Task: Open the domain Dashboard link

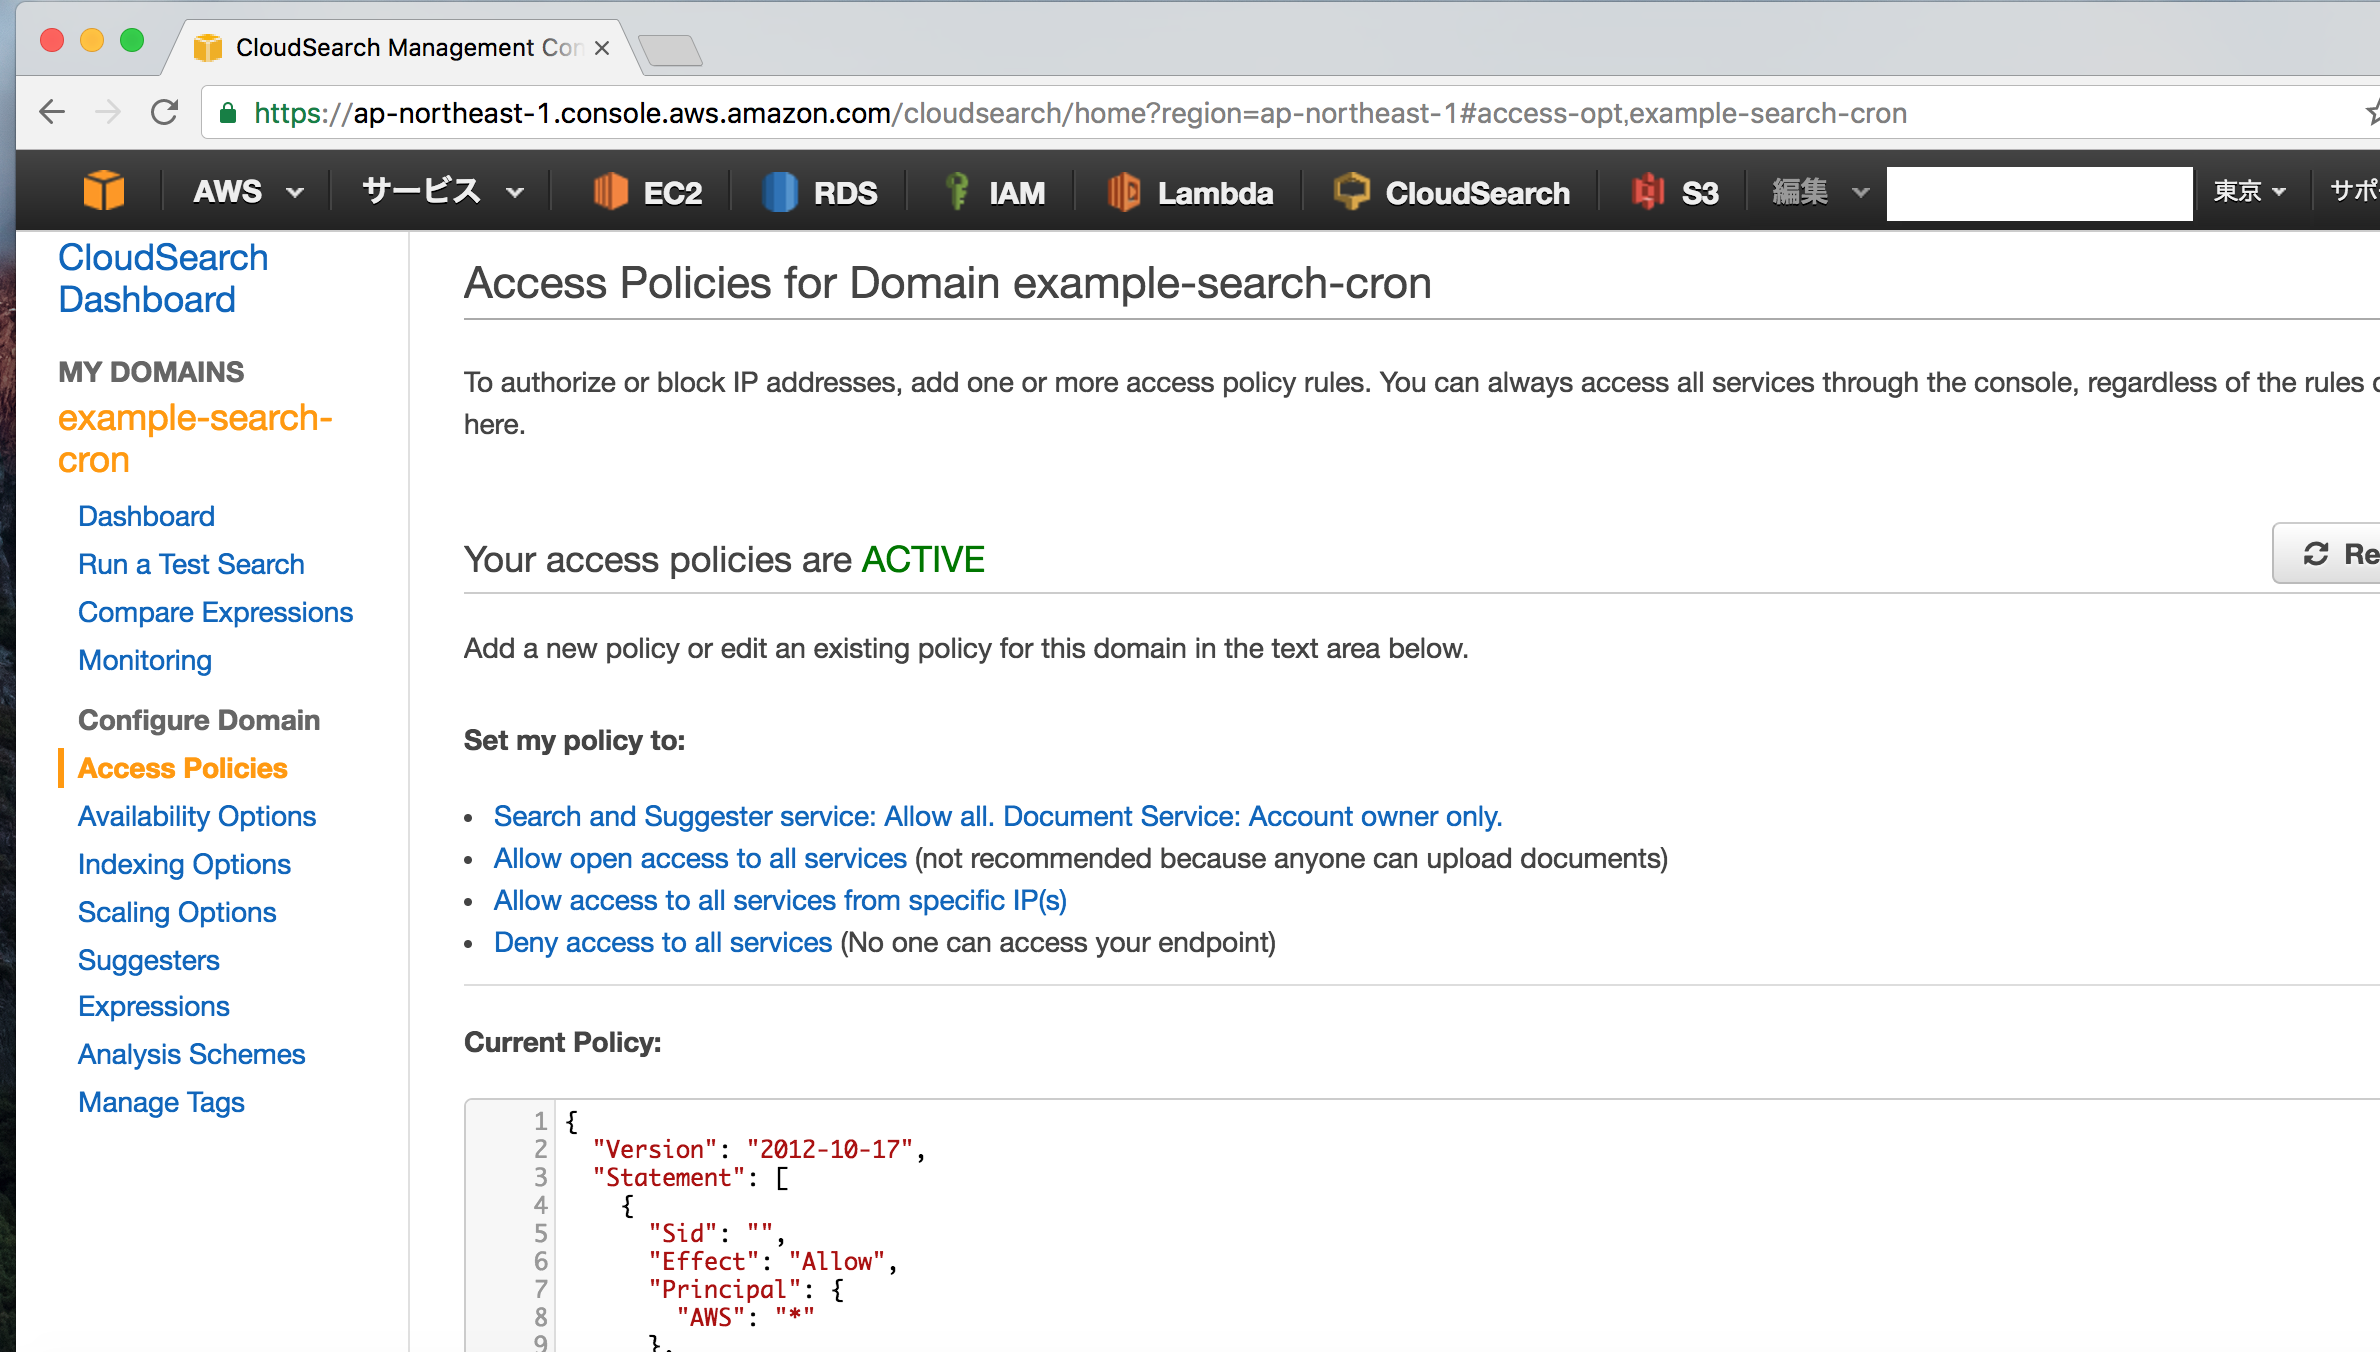Action: coord(146,516)
